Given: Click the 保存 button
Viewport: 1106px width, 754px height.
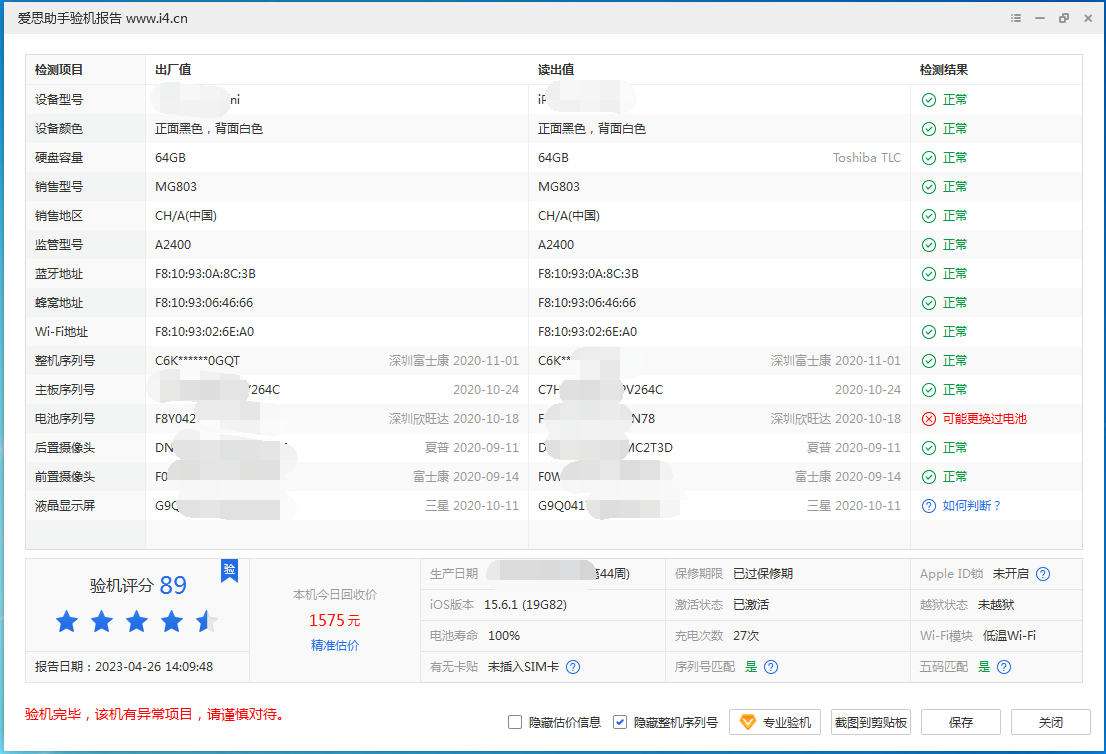Looking at the screenshot, I should [x=961, y=722].
